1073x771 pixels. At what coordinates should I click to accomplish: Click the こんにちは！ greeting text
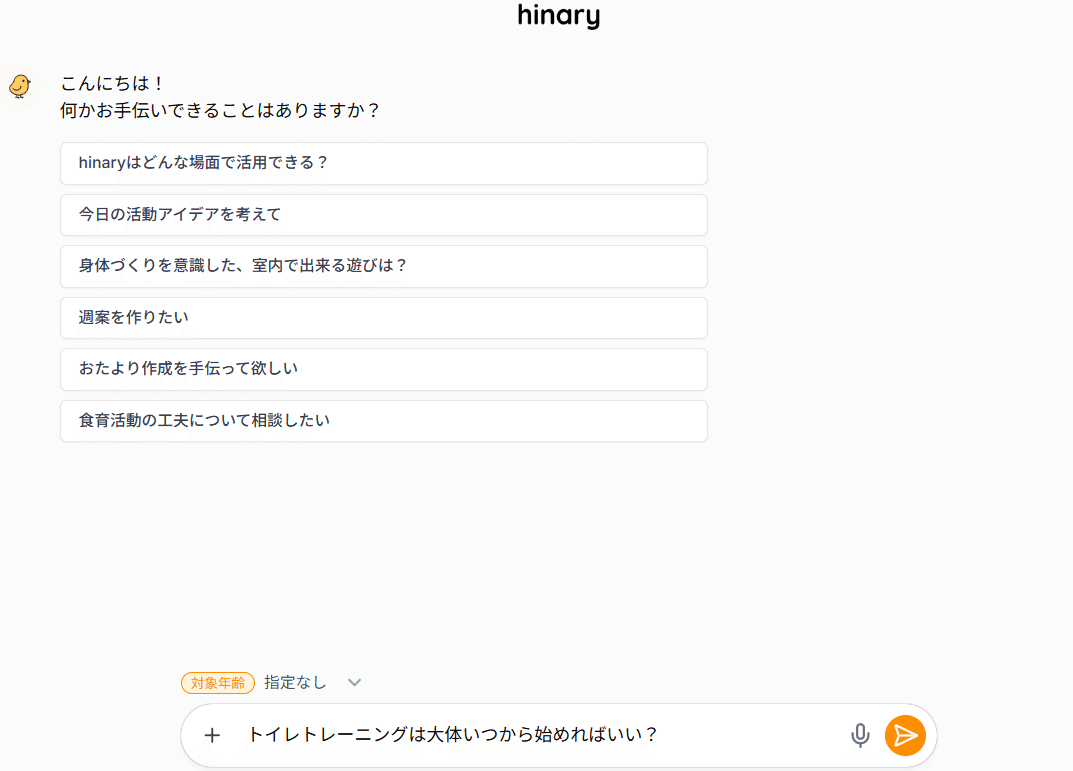112,83
